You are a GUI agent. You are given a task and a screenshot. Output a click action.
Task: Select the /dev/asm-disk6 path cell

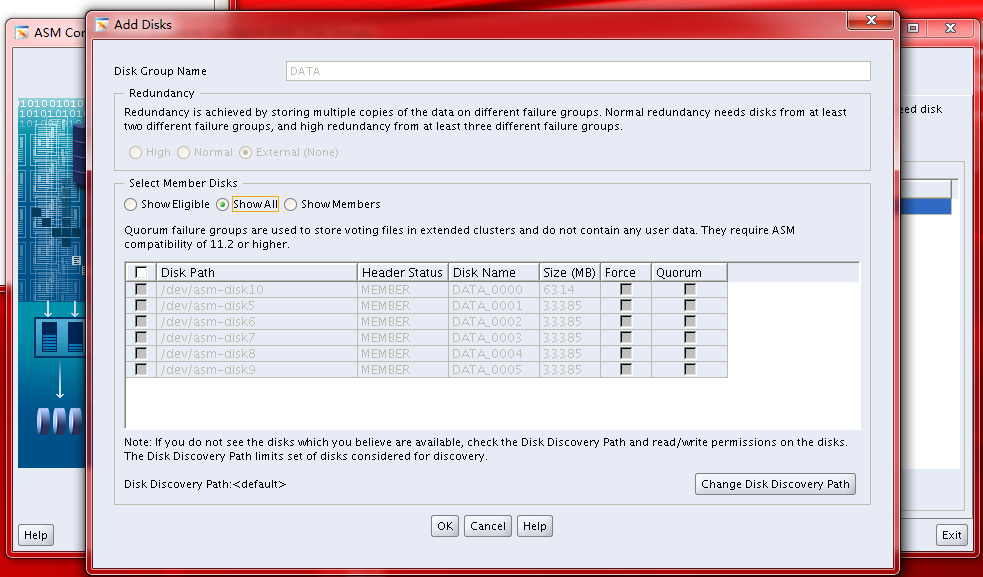tap(257, 321)
